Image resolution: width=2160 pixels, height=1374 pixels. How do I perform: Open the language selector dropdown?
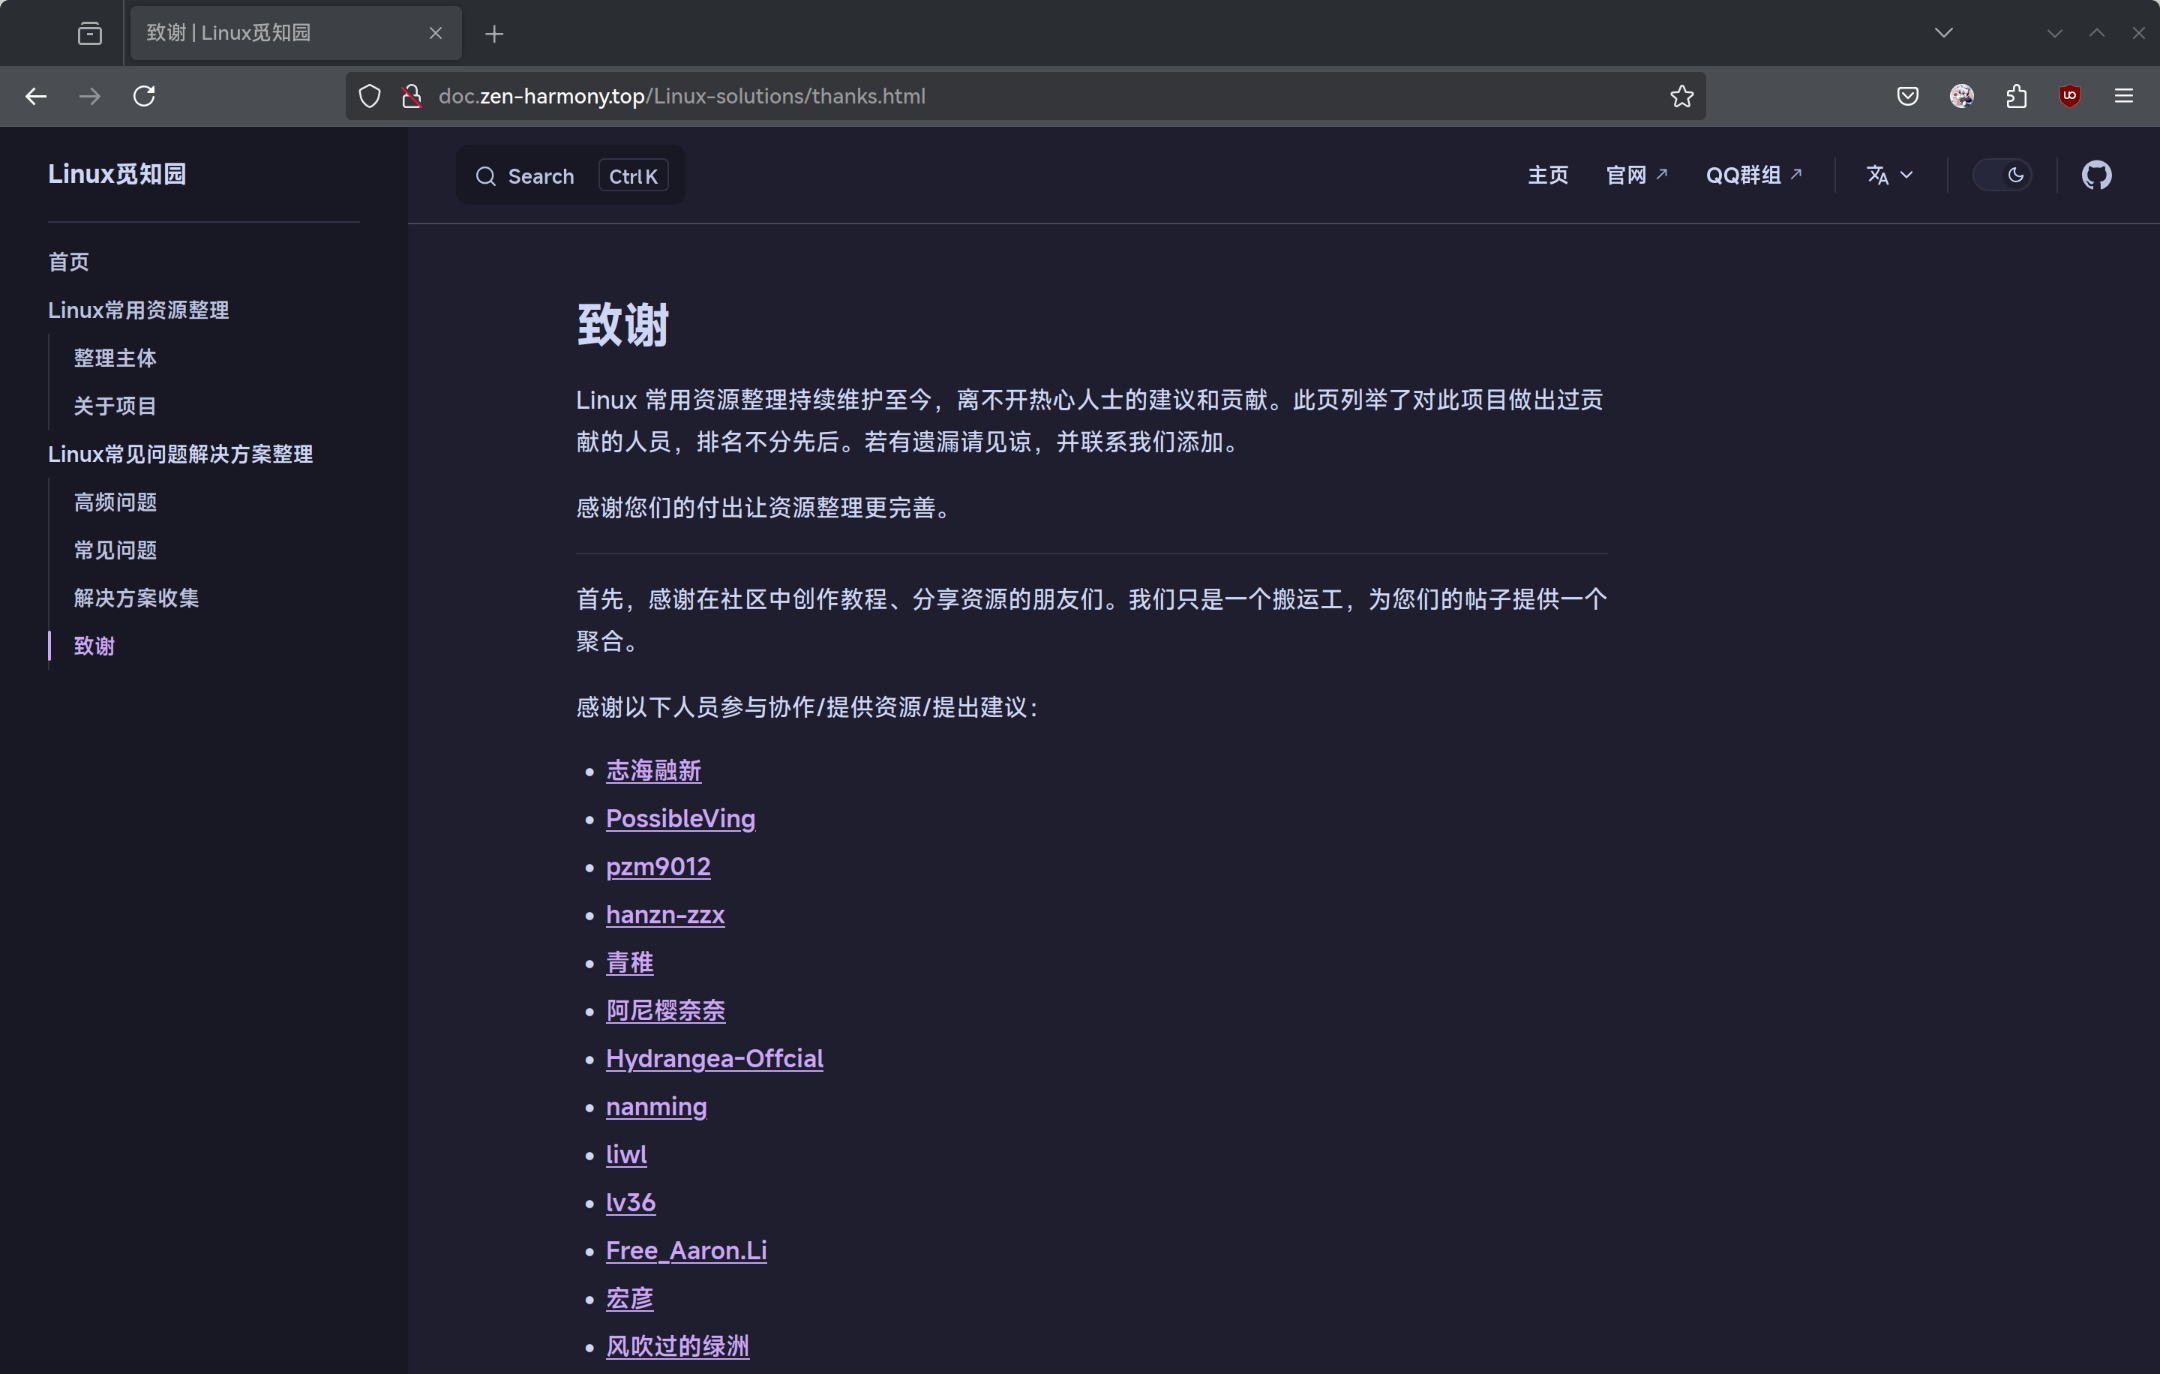1888,174
